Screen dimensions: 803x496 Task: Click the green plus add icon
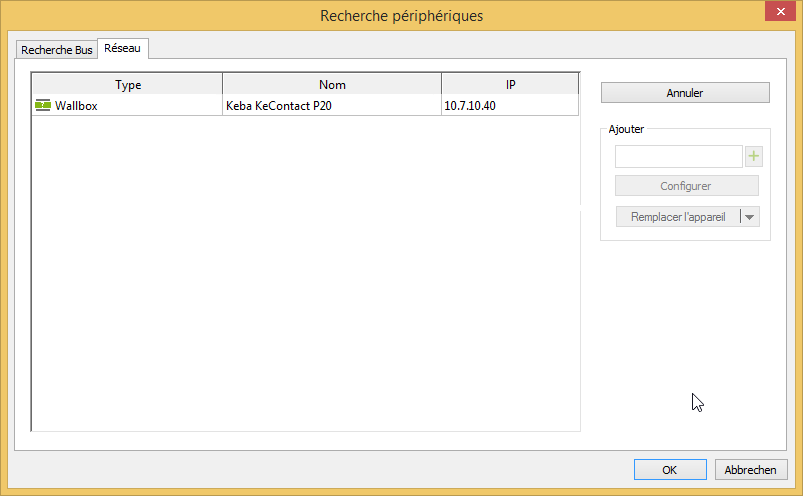(x=754, y=156)
